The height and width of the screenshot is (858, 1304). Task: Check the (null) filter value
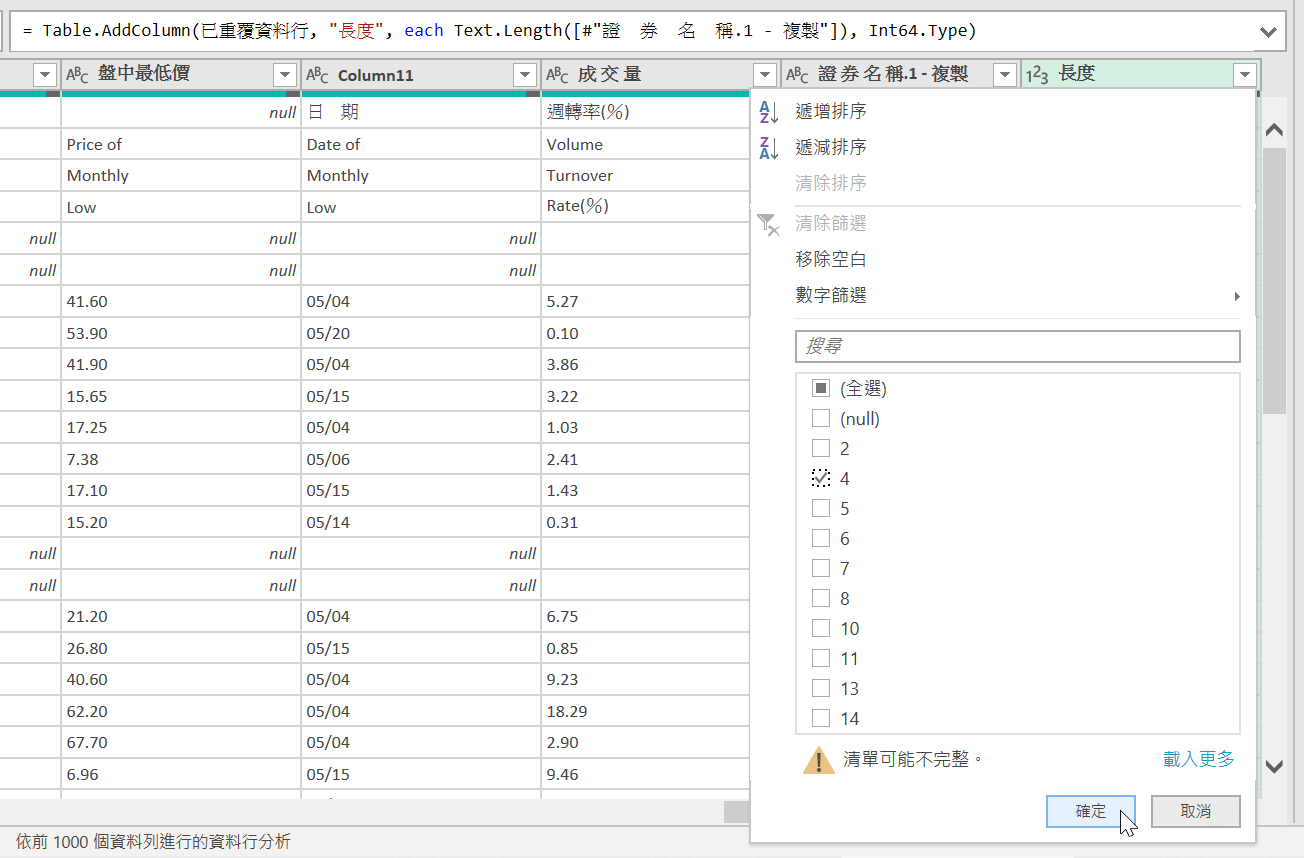click(821, 418)
